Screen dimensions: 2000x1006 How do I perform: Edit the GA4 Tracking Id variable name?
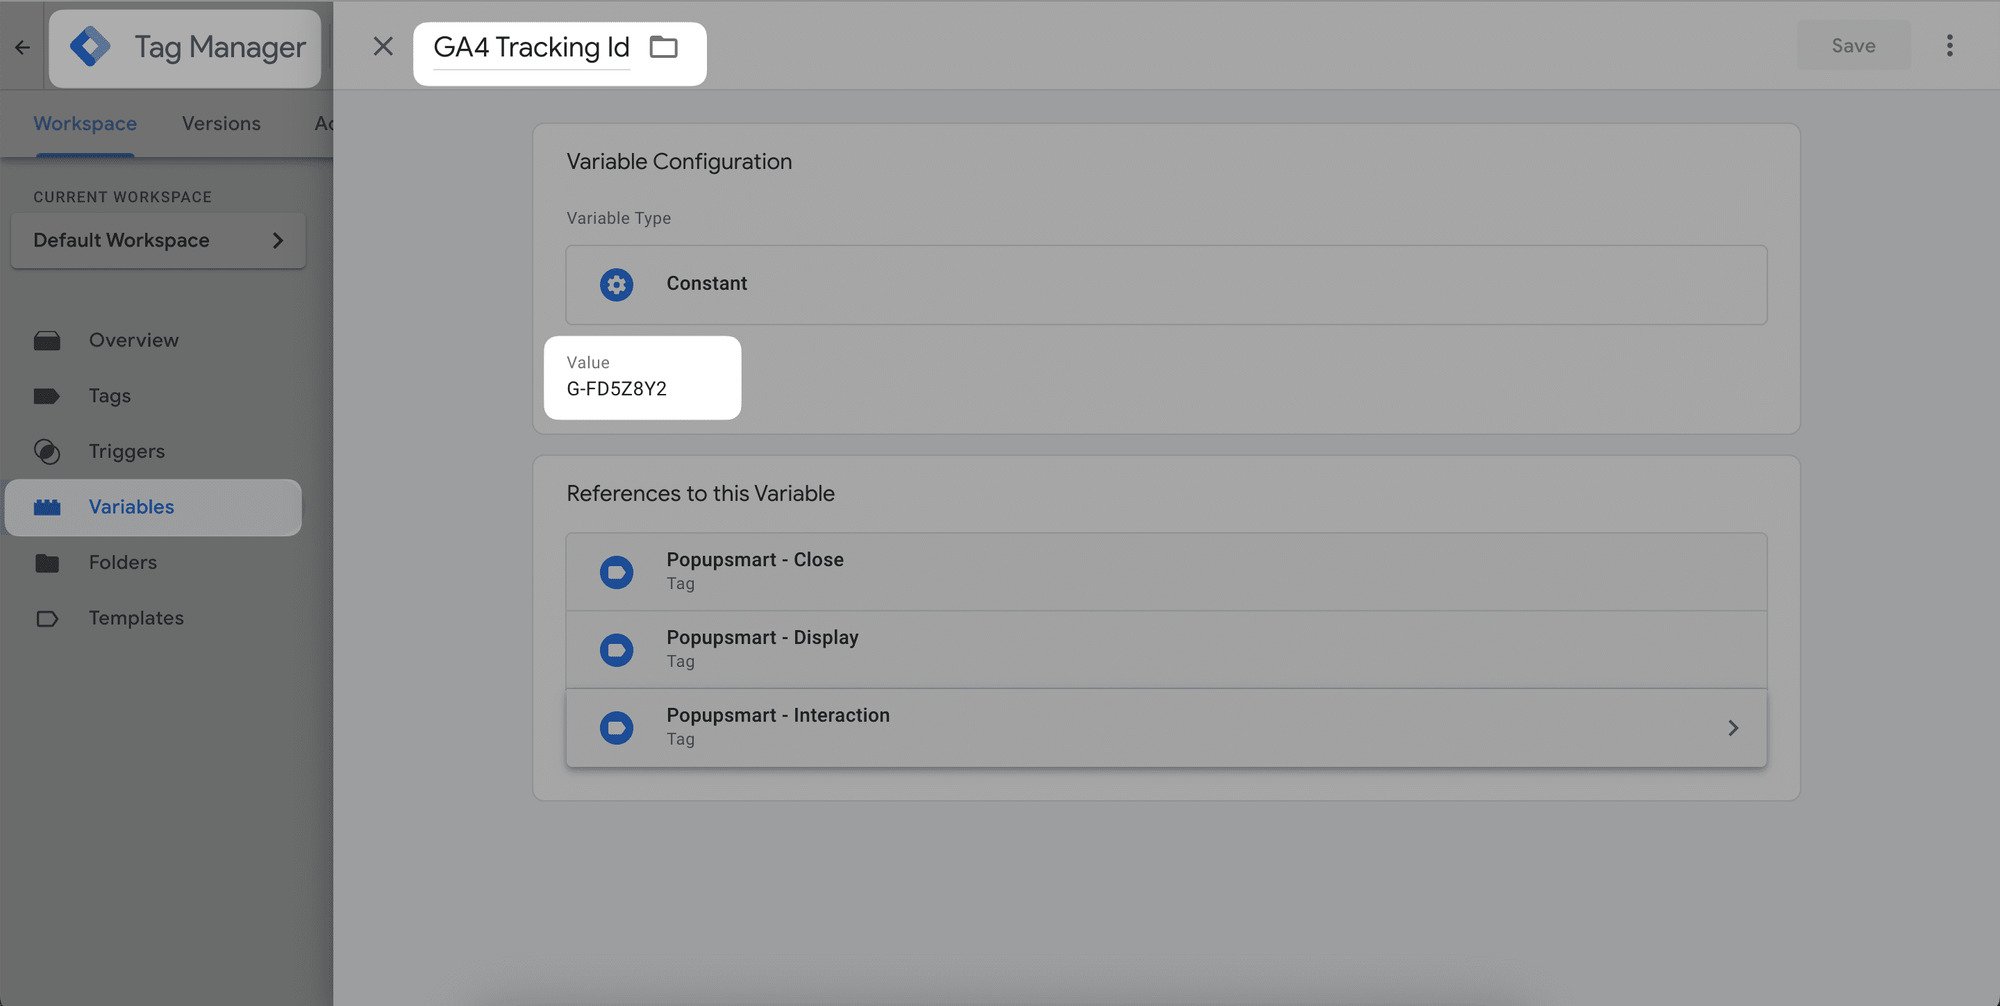[531, 47]
